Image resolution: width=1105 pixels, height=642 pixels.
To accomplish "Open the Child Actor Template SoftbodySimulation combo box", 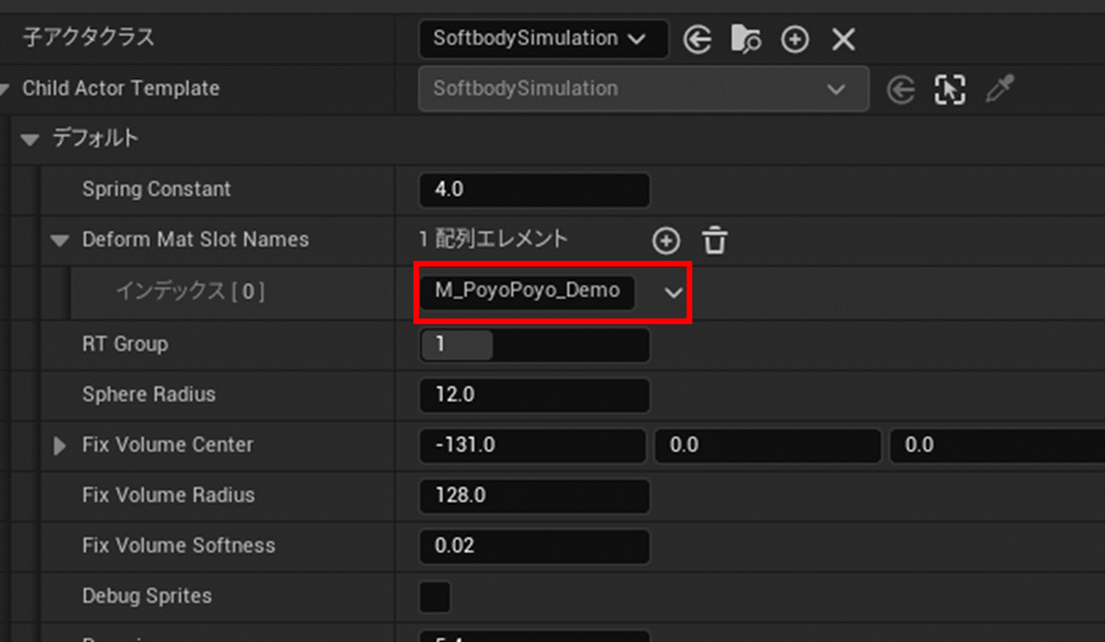I will click(x=643, y=89).
